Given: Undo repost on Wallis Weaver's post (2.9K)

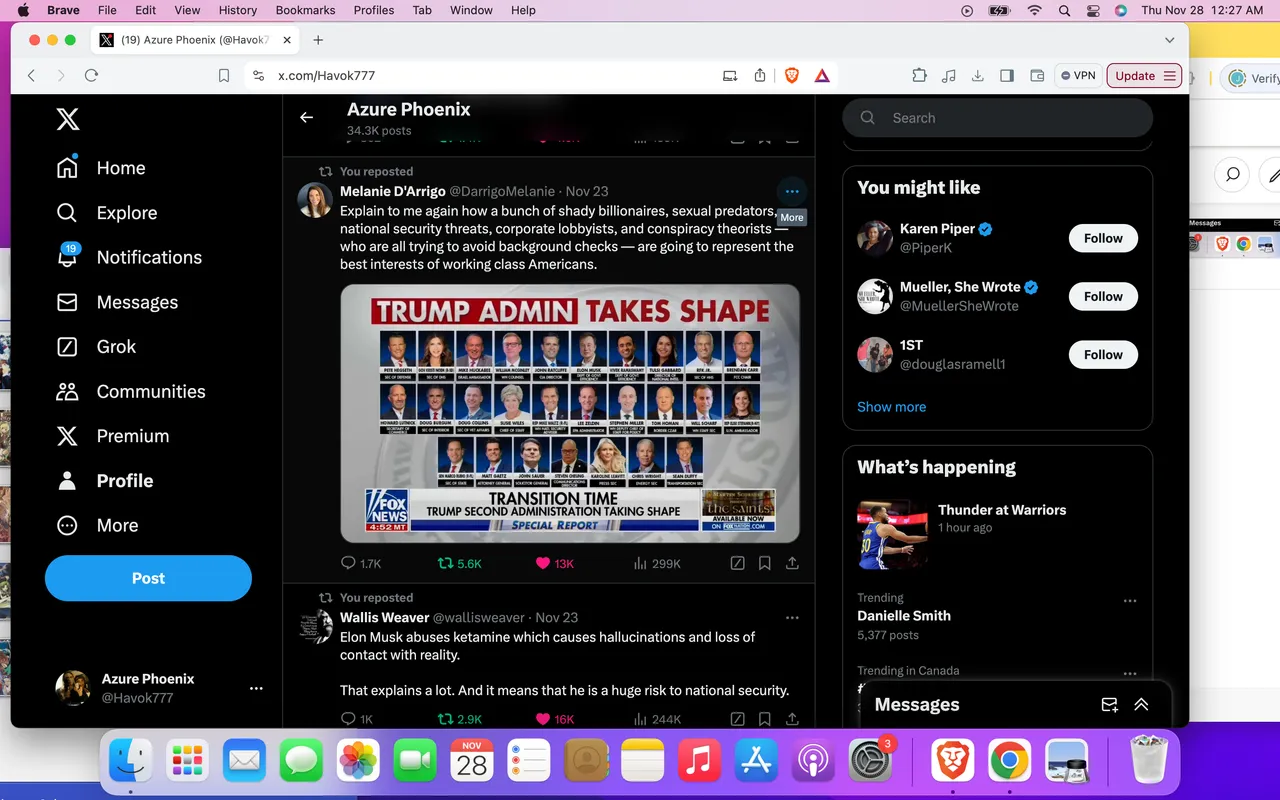Looking at the screenshot, I should point(460,719).
